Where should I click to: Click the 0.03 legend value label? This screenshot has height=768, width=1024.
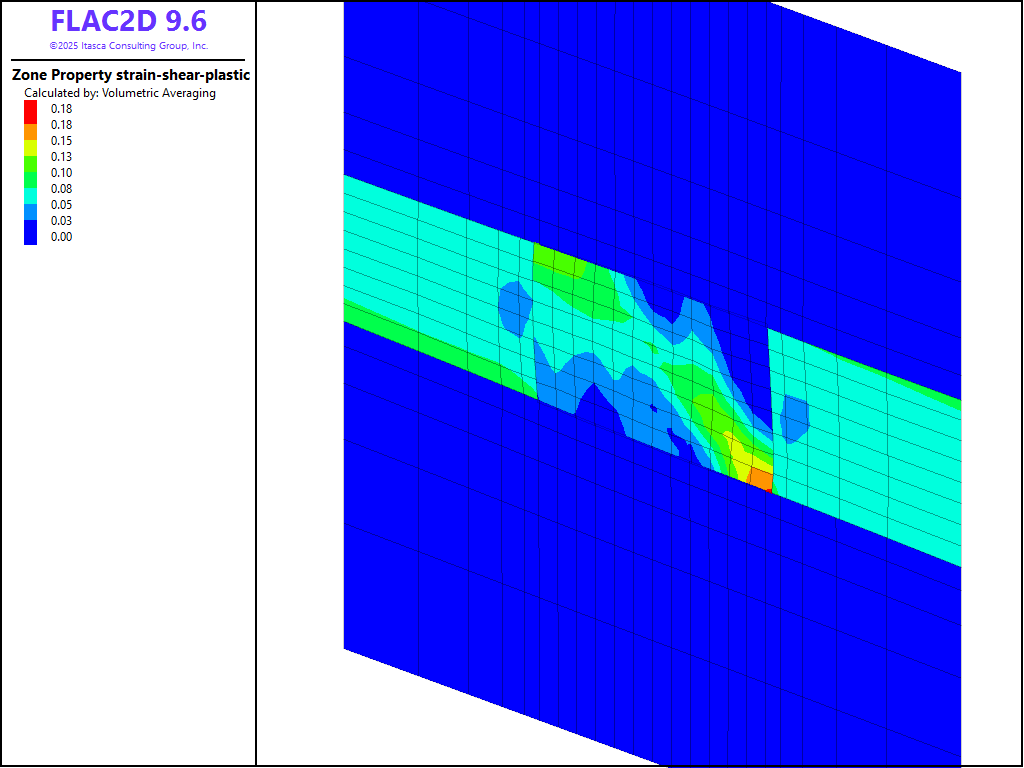(62, 221)
